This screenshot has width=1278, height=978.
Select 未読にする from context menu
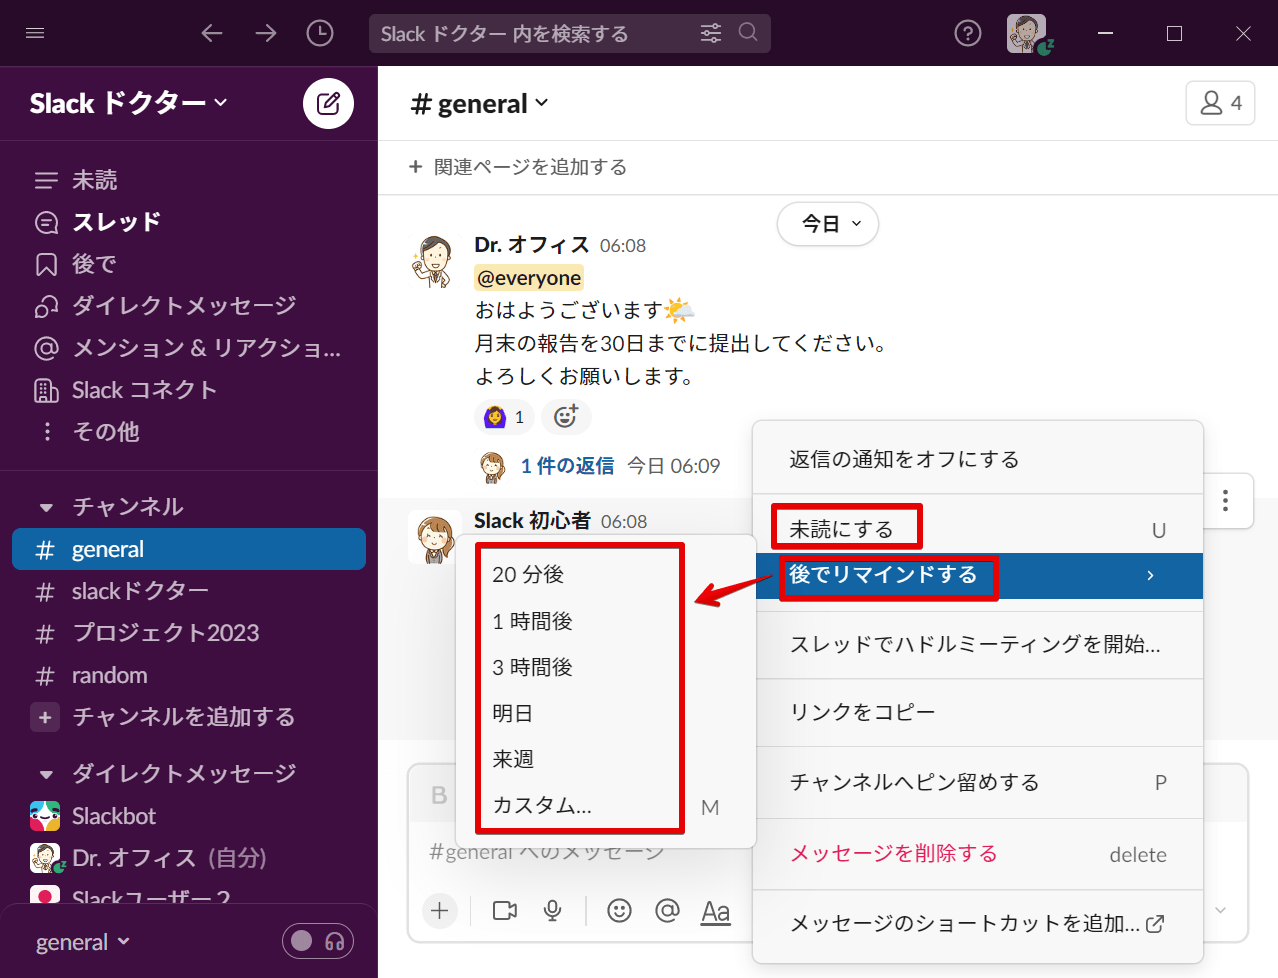coord(841,529)
